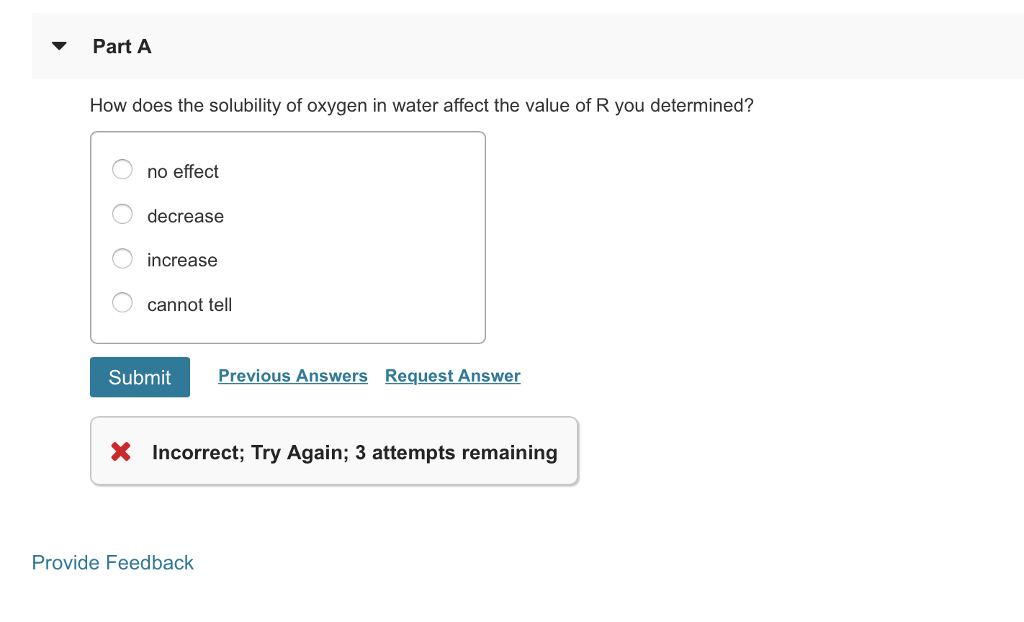Click the Part A section title
The width and height of the screenshot is (1024, 622).
121,46
